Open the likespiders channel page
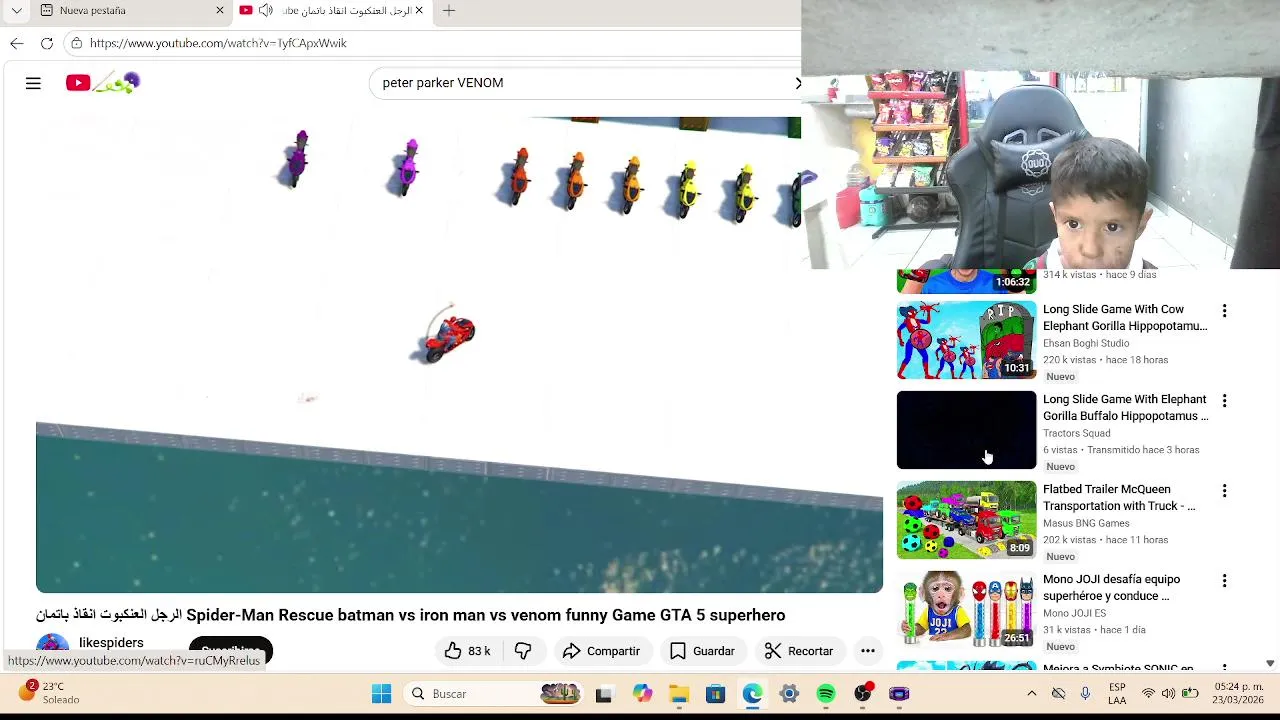Image resolution: width=1280 pixels, height=720 pixels. (x=111, y=643)
